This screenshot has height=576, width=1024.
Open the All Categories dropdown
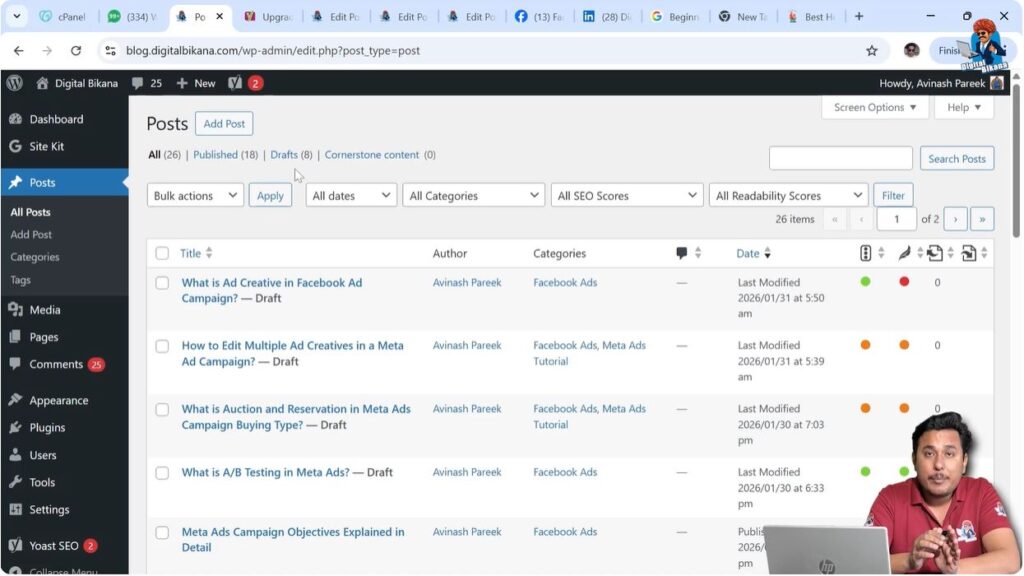pos(472,195)
